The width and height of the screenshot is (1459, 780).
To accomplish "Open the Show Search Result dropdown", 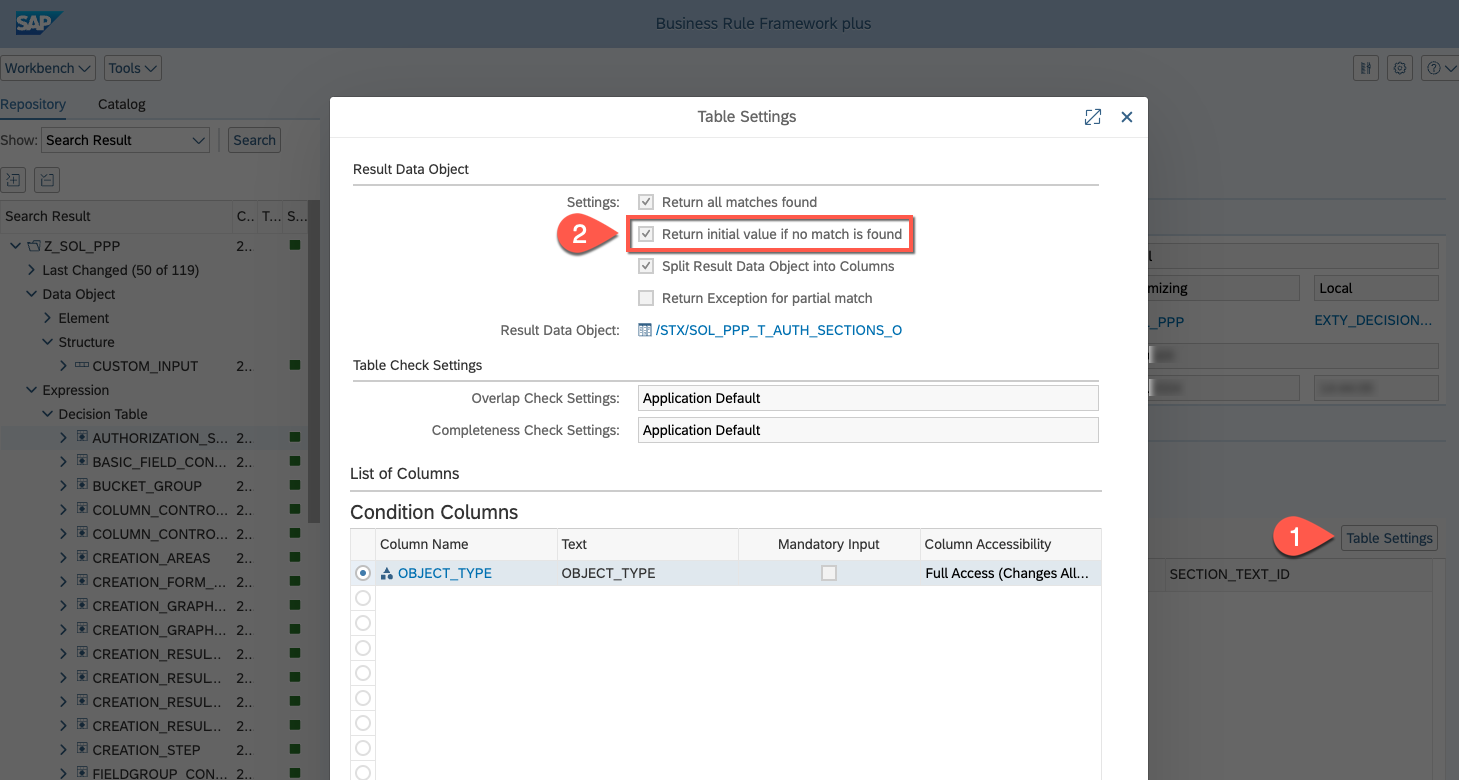I will (125, 140).
